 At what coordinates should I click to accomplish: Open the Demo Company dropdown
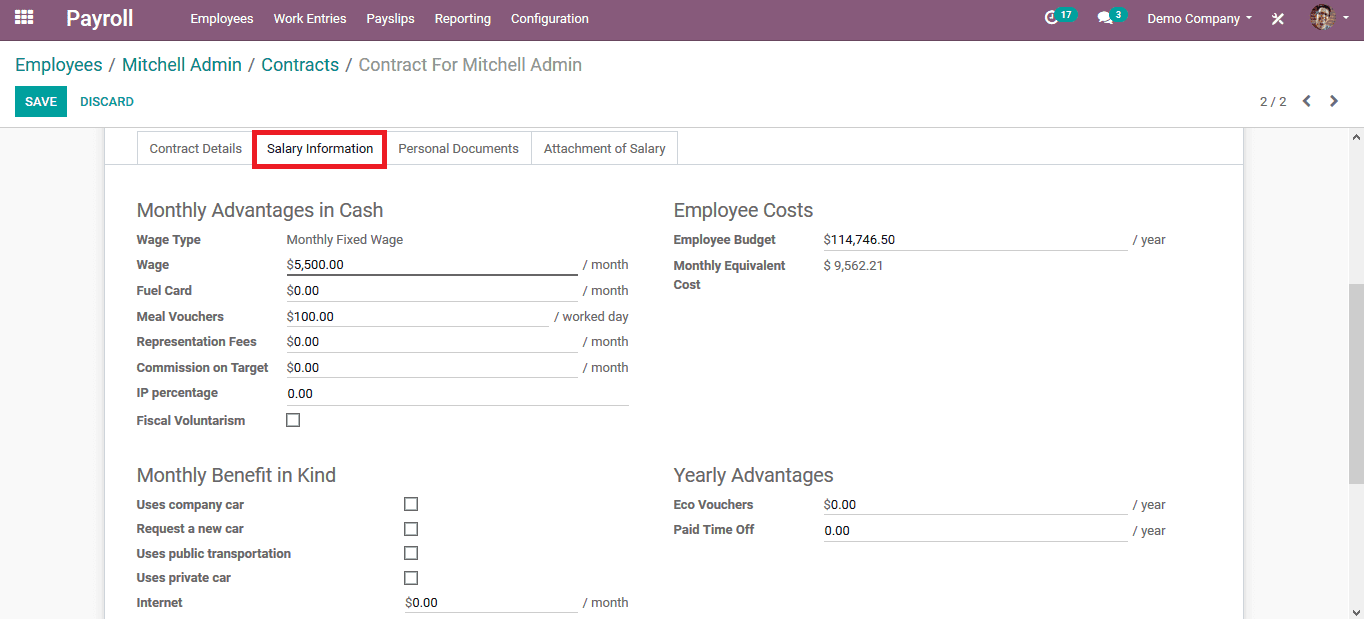[x=1196, y=18]
